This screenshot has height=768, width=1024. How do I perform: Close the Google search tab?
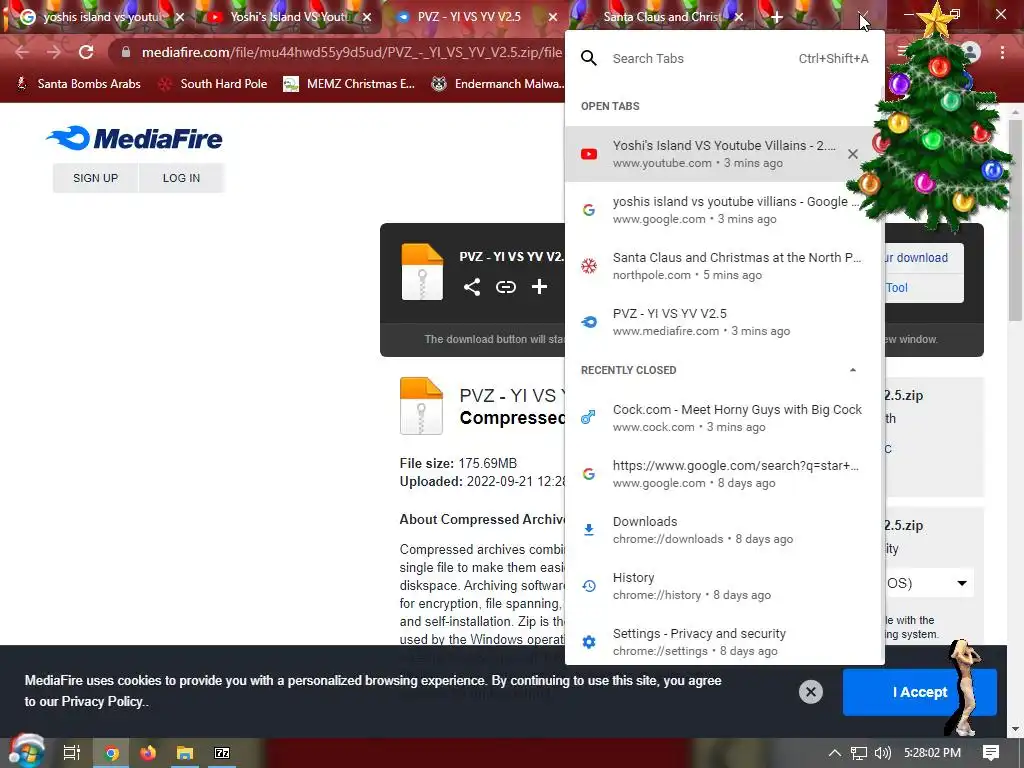(180, 18)
